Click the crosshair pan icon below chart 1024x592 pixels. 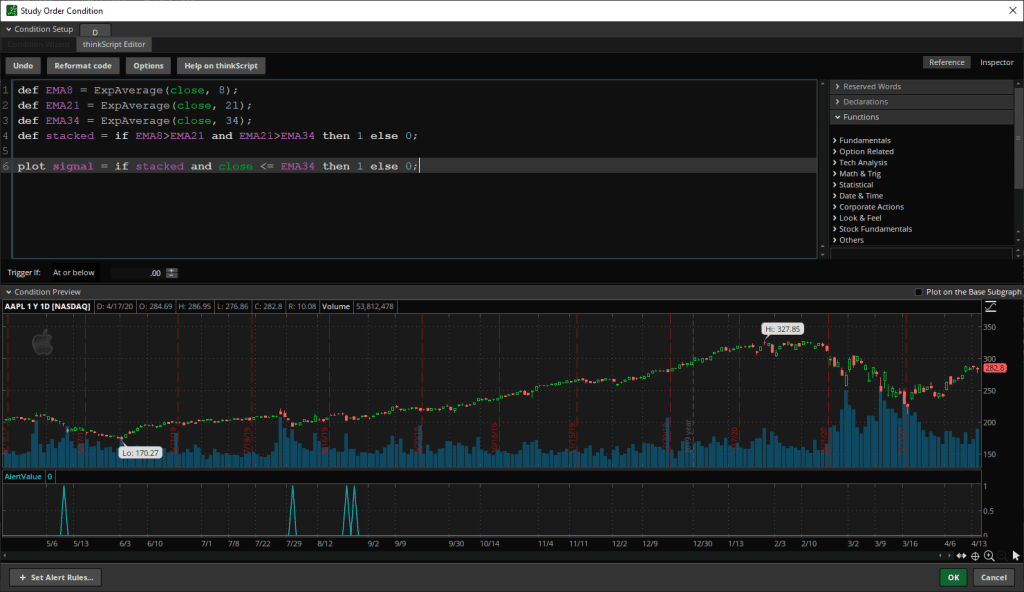click(x=975, y=555)
